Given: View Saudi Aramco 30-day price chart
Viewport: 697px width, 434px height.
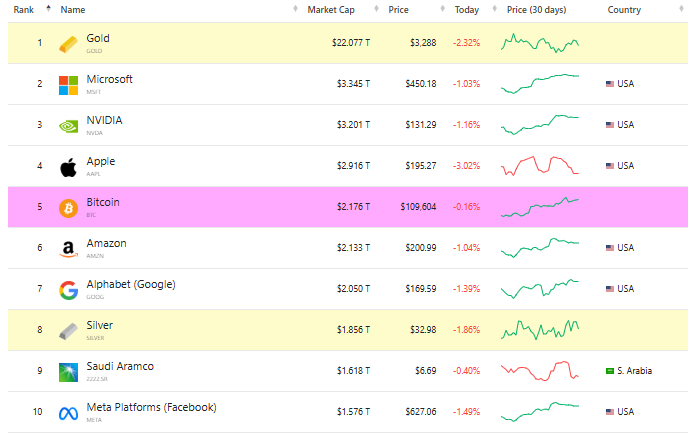Looking at the screenshot, I should click(540, 371).
